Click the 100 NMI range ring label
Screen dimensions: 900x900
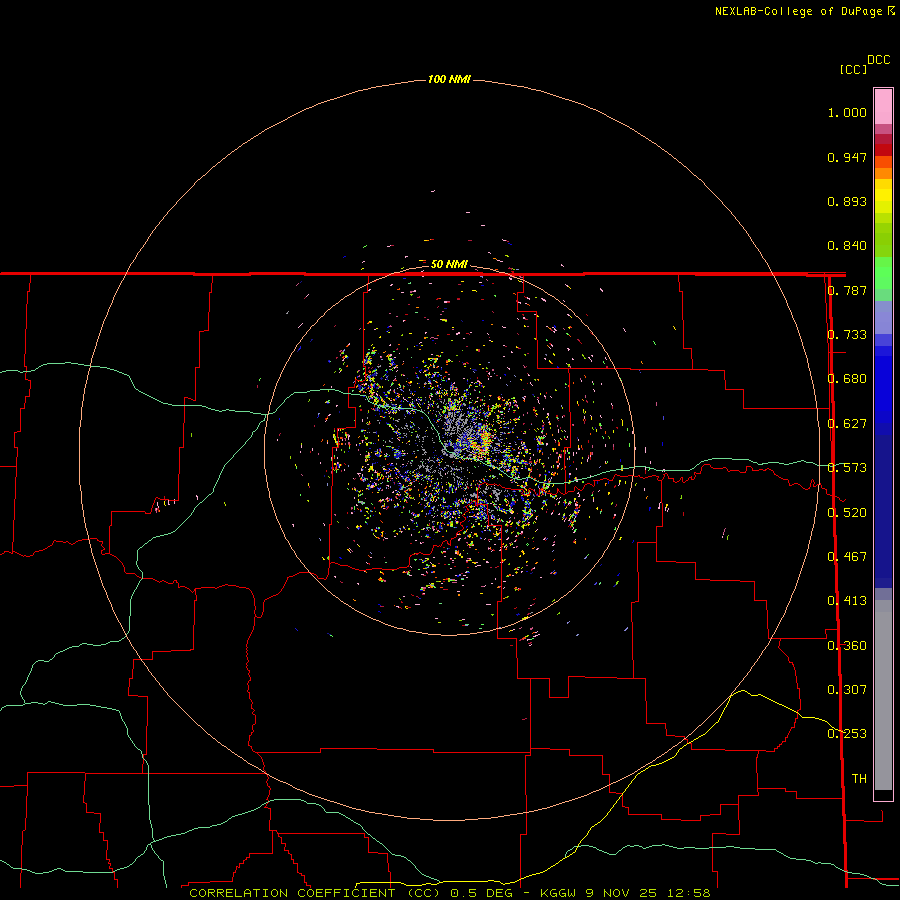[449, 79]
